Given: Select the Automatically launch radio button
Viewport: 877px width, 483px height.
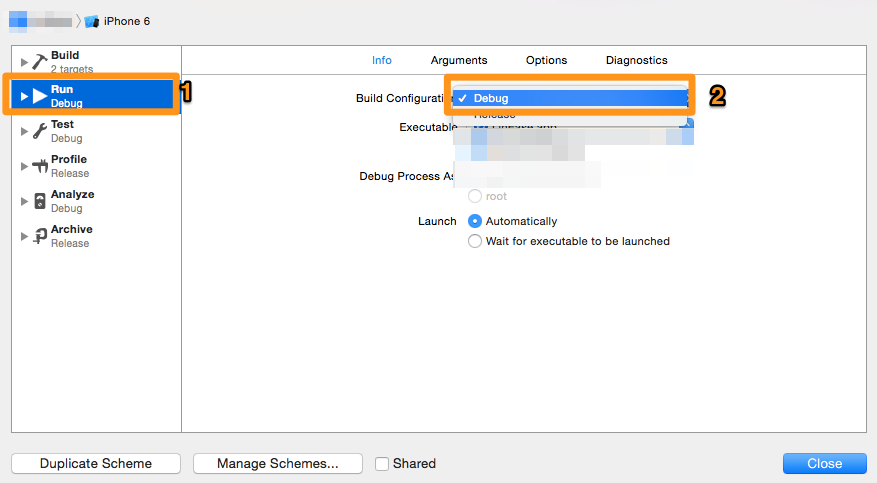Looking at the screenshot, I should 474,221.
